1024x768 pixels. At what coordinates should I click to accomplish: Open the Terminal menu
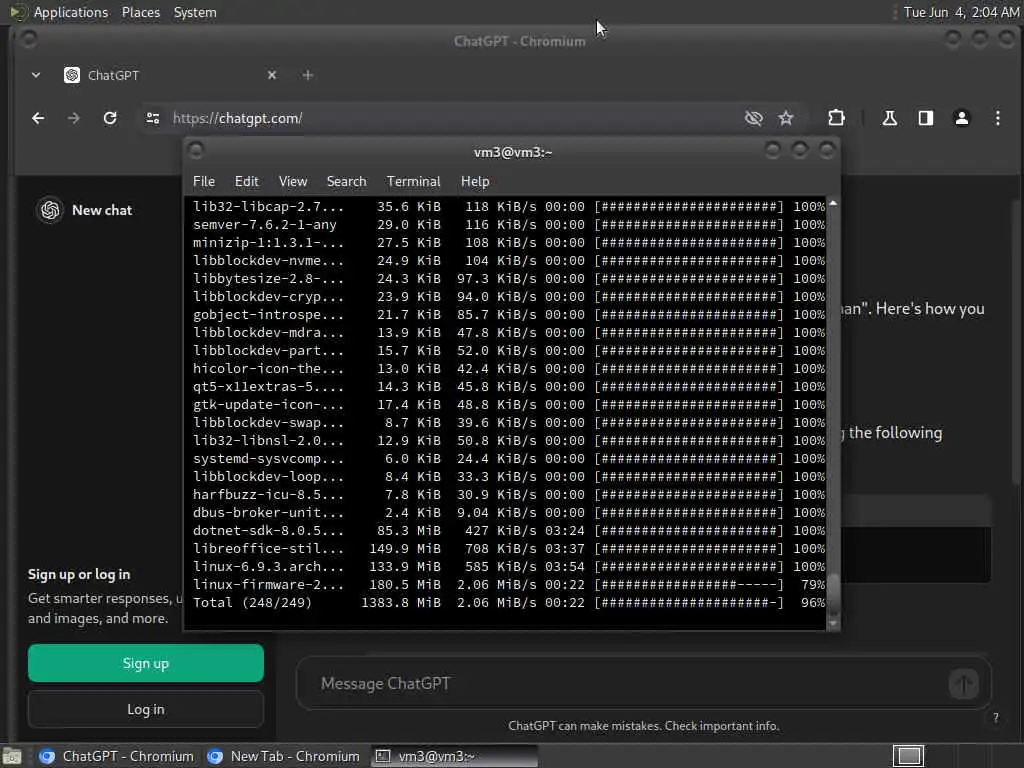click(413, 182)
